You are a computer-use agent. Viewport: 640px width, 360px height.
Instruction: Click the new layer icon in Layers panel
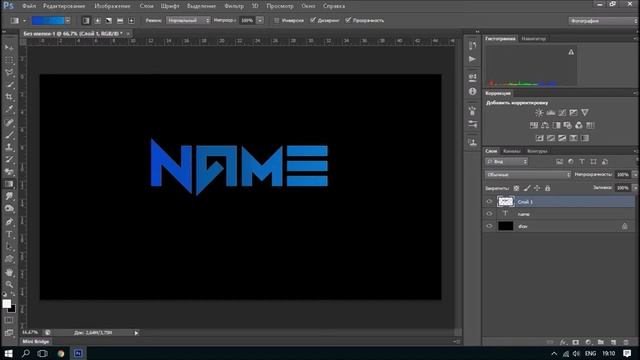(613, 342)
